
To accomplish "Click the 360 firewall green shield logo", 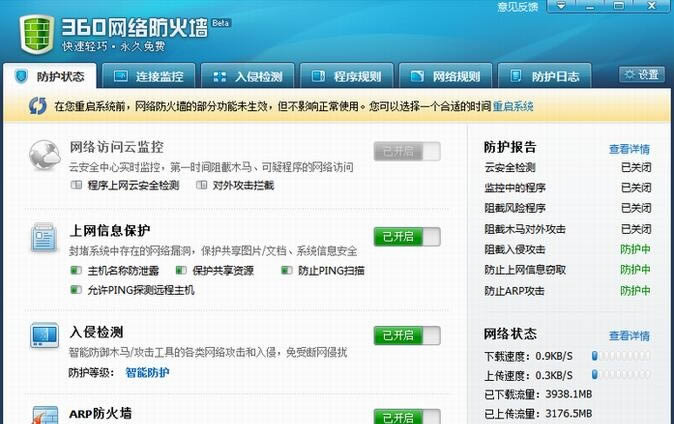I will [x=35, y=32].
